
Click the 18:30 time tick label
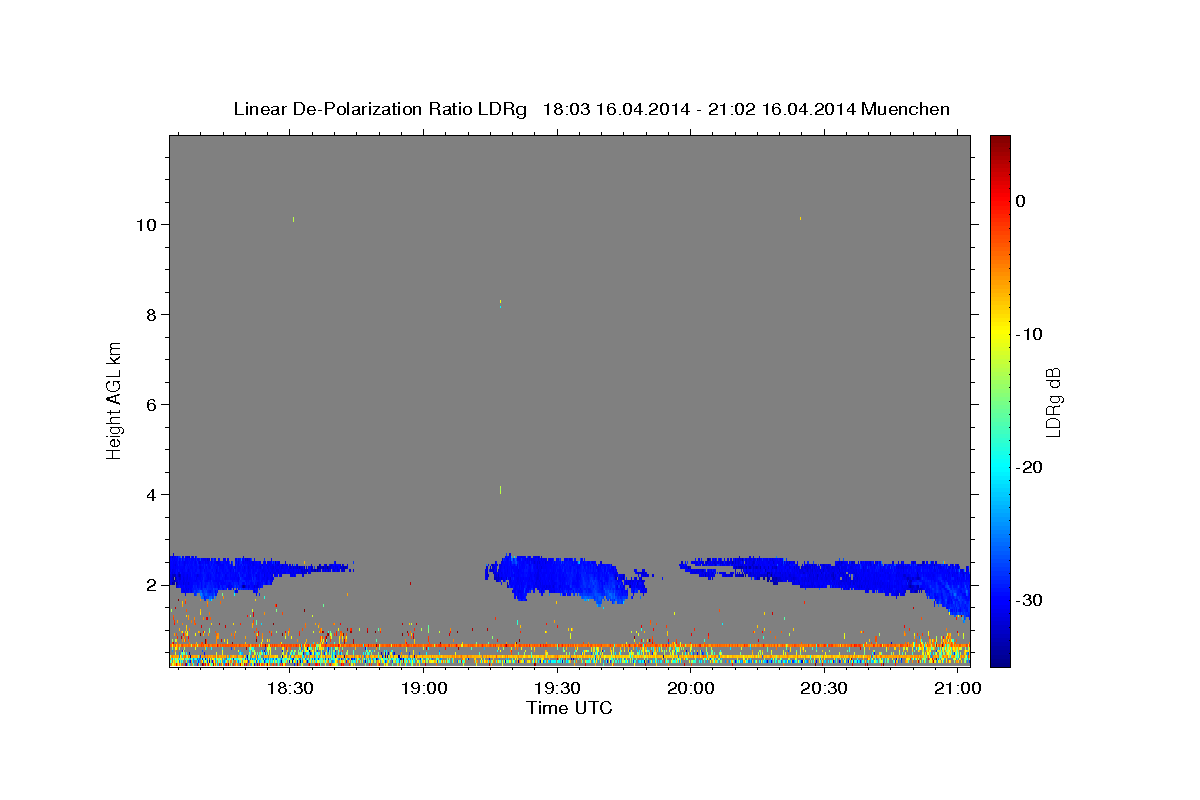click(290, 689)
